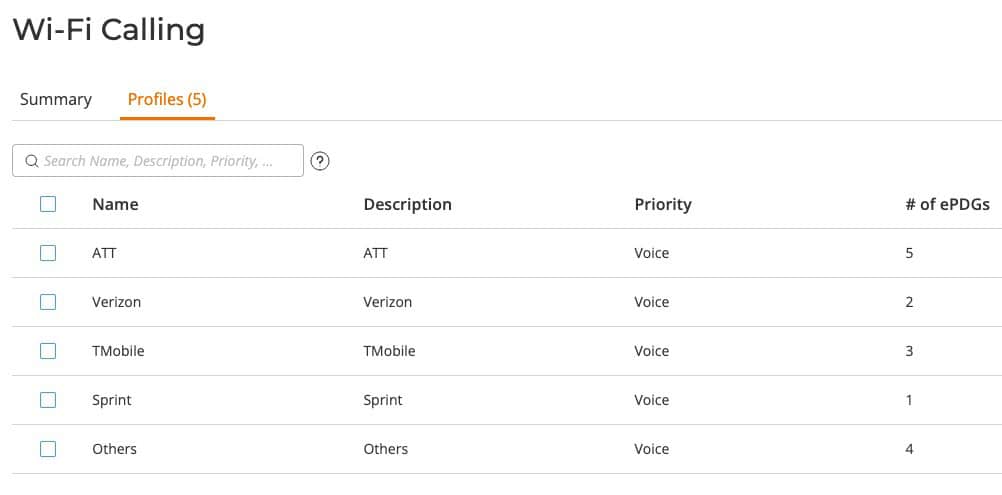The height and width of the screenshot is (495, 1002).
Task: Focus the profile search field
Action: pyautogui.click(x=165, y=161)
